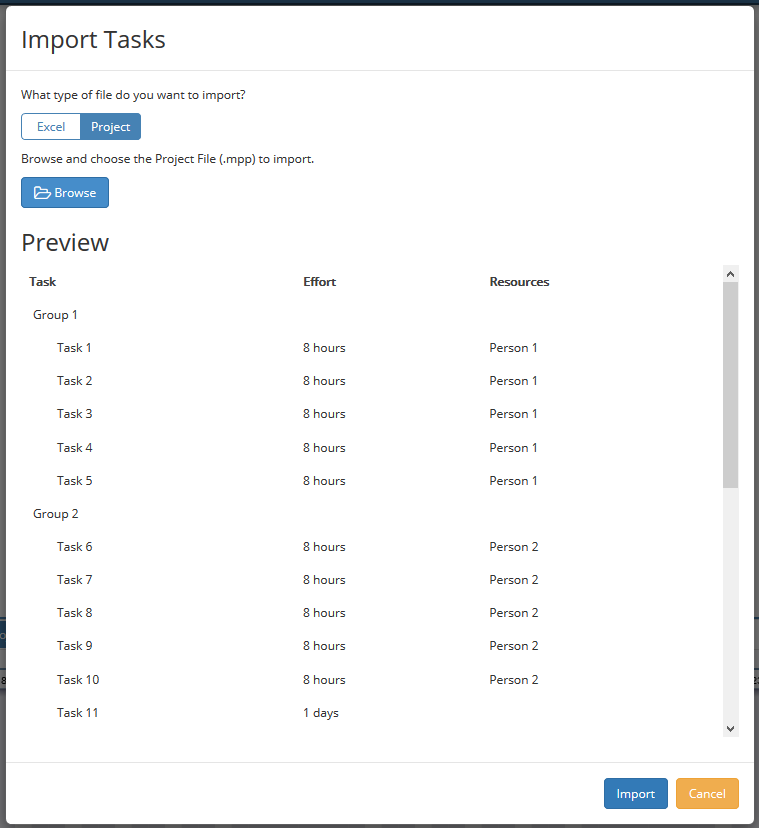
Task: Select the Task 8 row
Action: [372, 613]
